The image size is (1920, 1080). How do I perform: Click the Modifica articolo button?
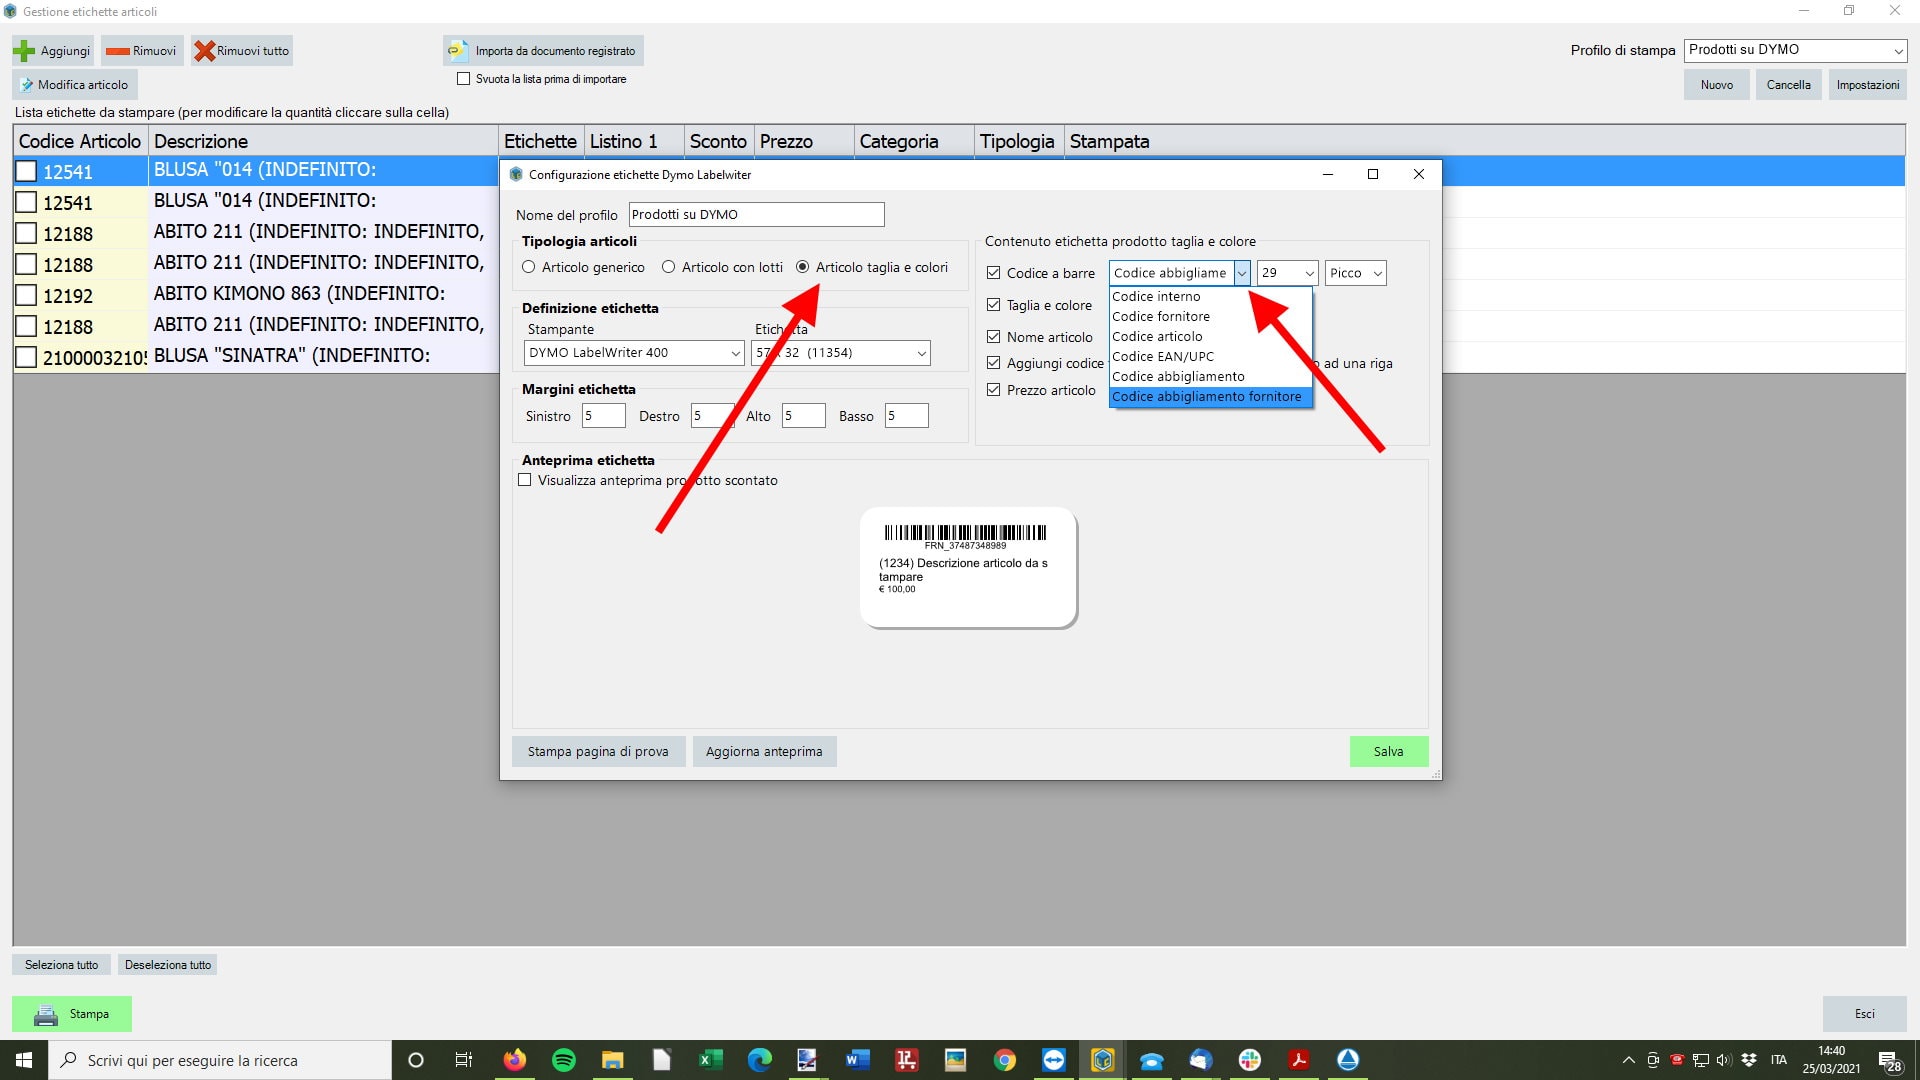click(75, 85)
